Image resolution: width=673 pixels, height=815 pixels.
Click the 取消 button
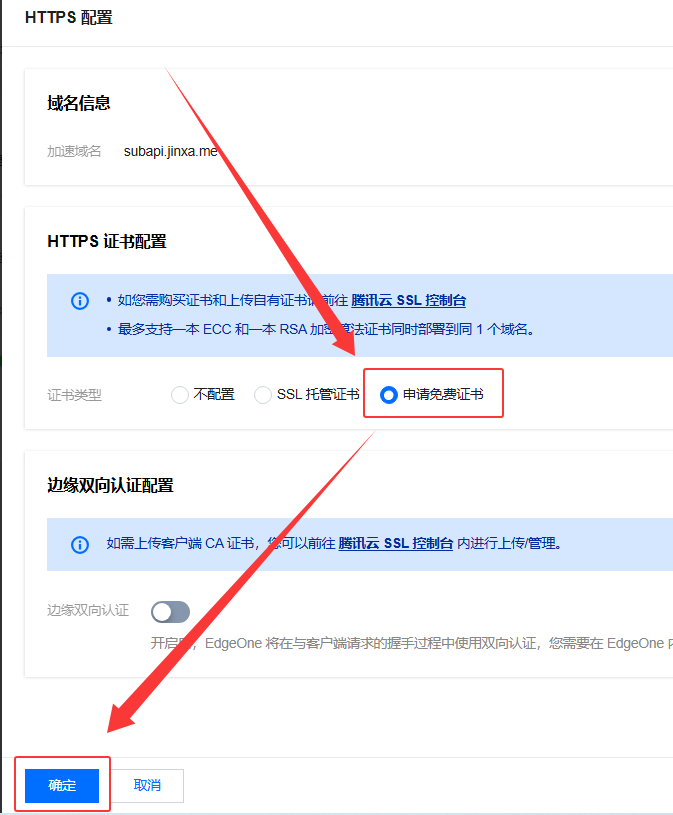pos(147,786)
